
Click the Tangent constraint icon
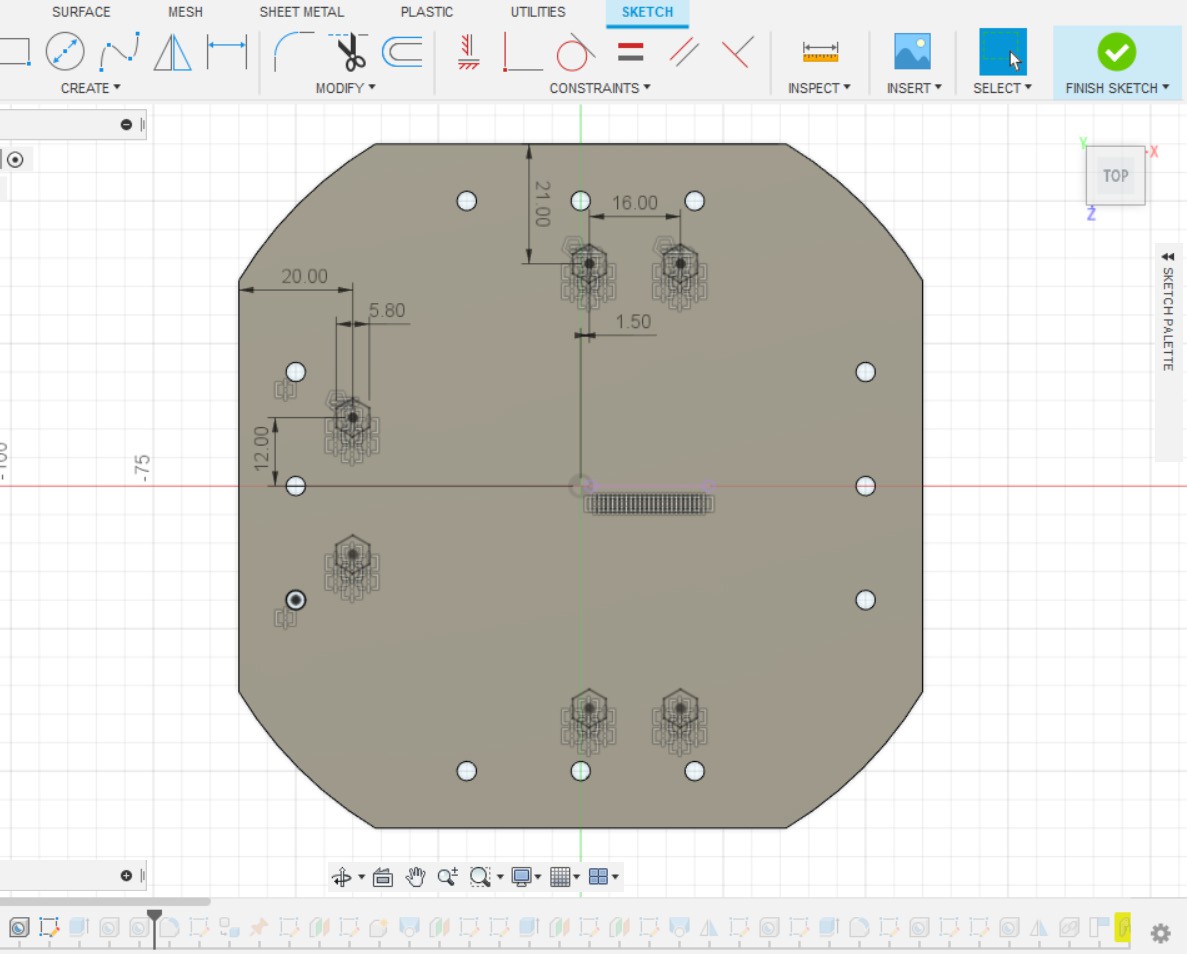(573, 52)
